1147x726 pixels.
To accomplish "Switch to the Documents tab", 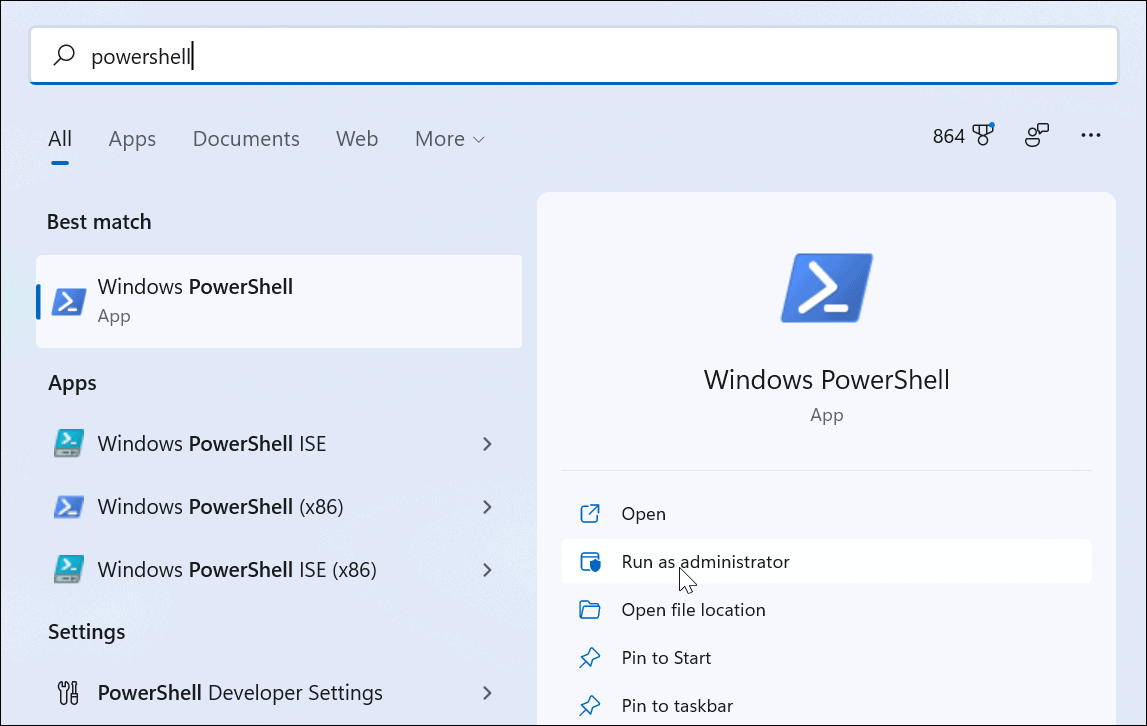I will tap(245, 139).
